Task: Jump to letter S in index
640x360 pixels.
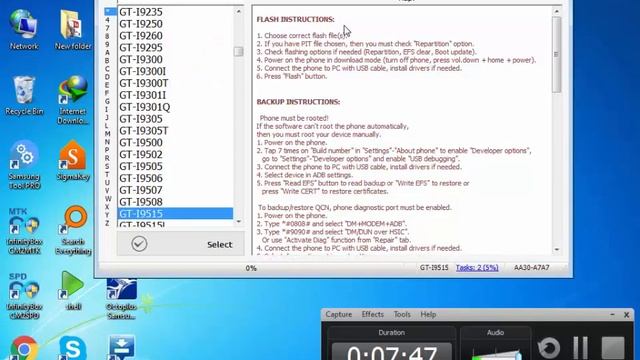Action: [x=107, y=166]
